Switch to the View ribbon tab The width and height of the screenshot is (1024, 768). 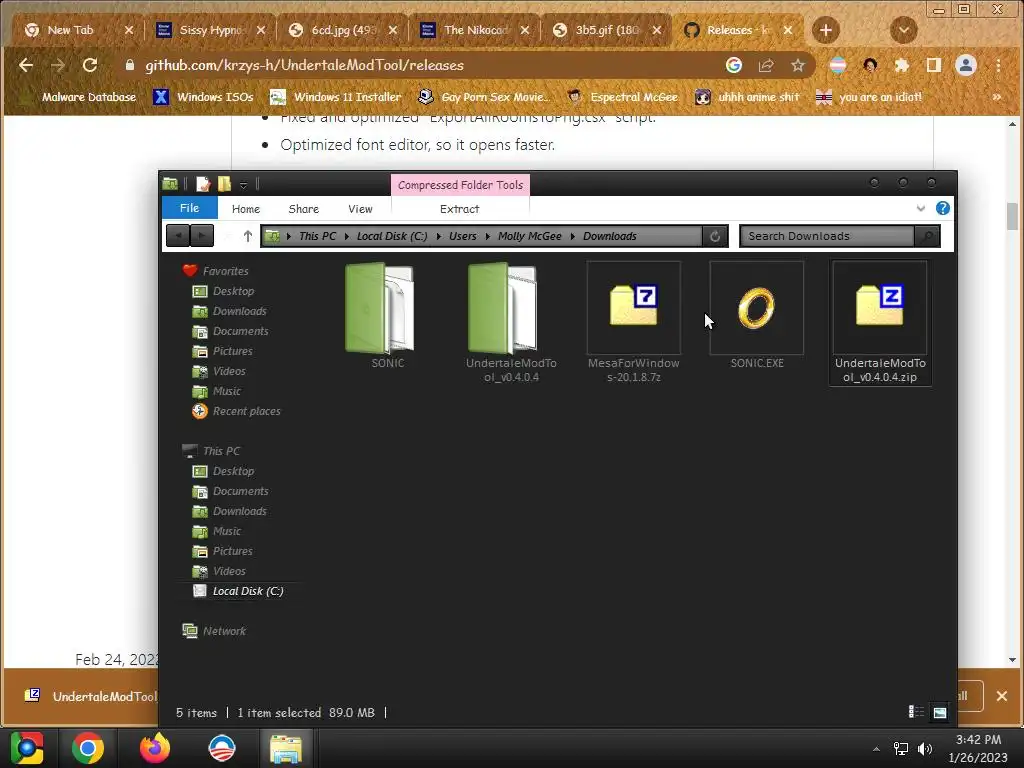coord(360,209)
